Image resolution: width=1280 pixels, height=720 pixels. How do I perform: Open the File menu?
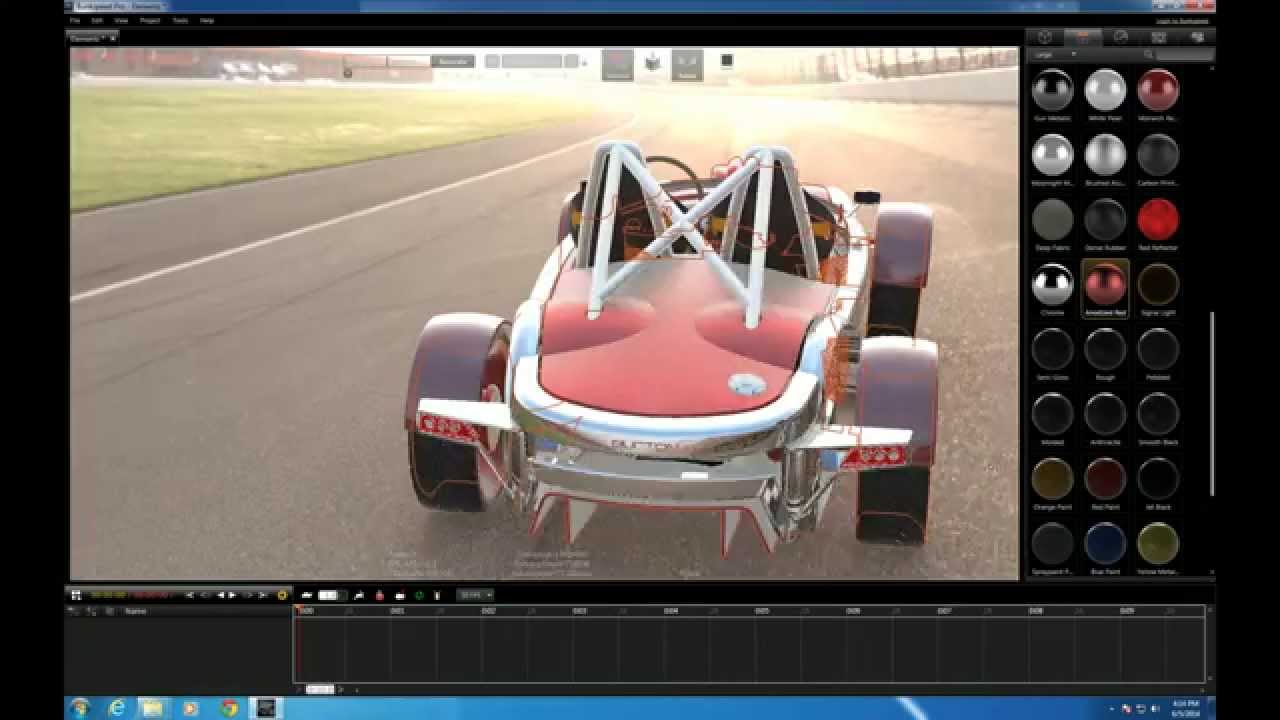point(75,20)
